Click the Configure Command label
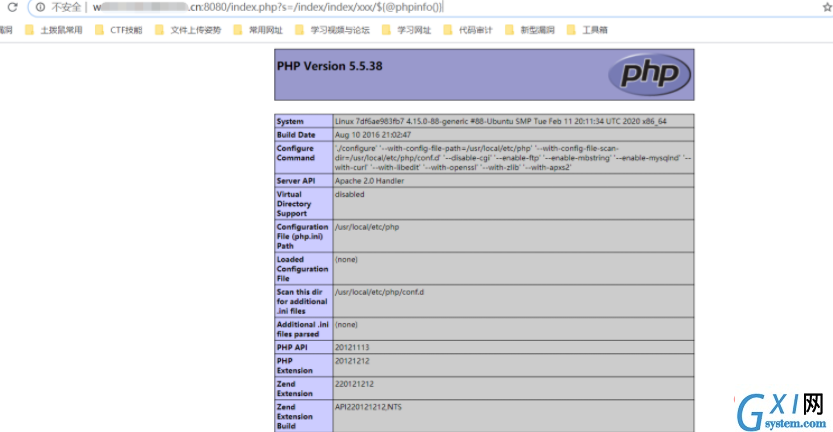The image size is (833, 432). (295, 153)
